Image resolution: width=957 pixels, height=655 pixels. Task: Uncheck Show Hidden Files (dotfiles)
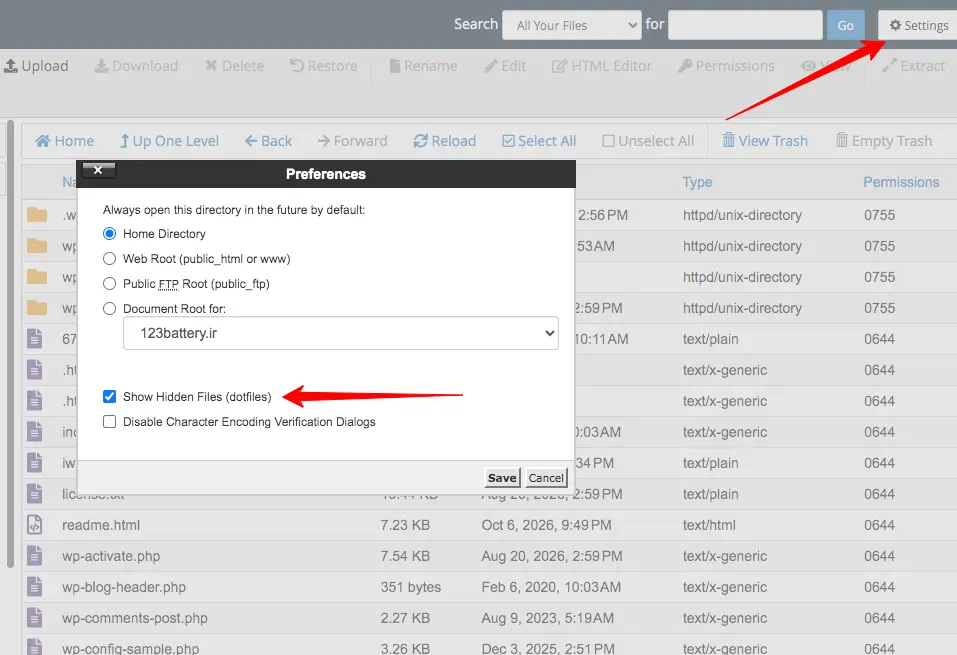click(x=109, y=397)
